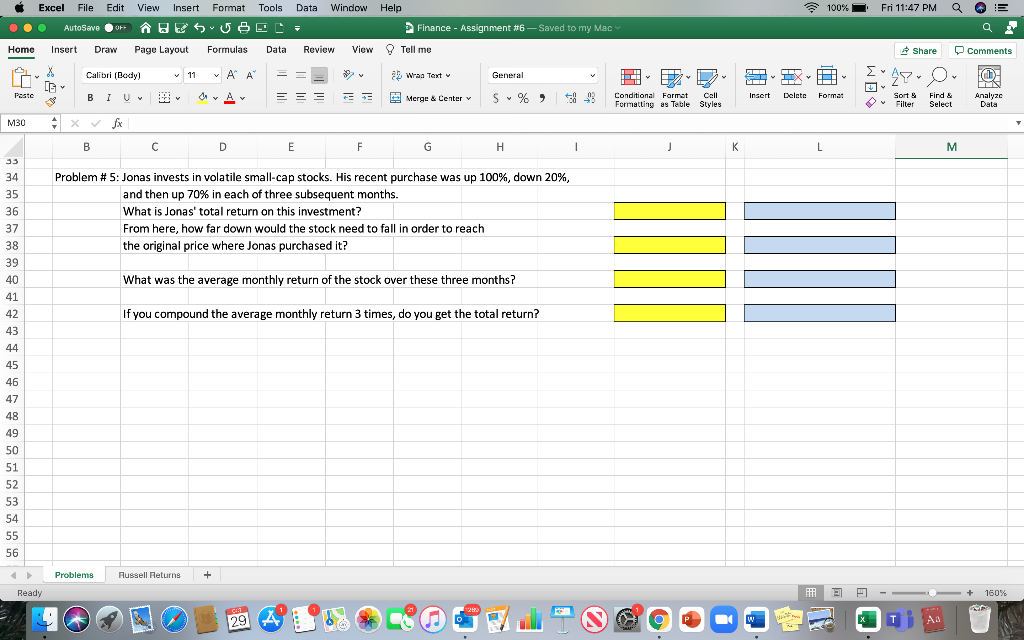Click the Share button
This screenshot has width=1024, height=640.
[x=916, y=49]
